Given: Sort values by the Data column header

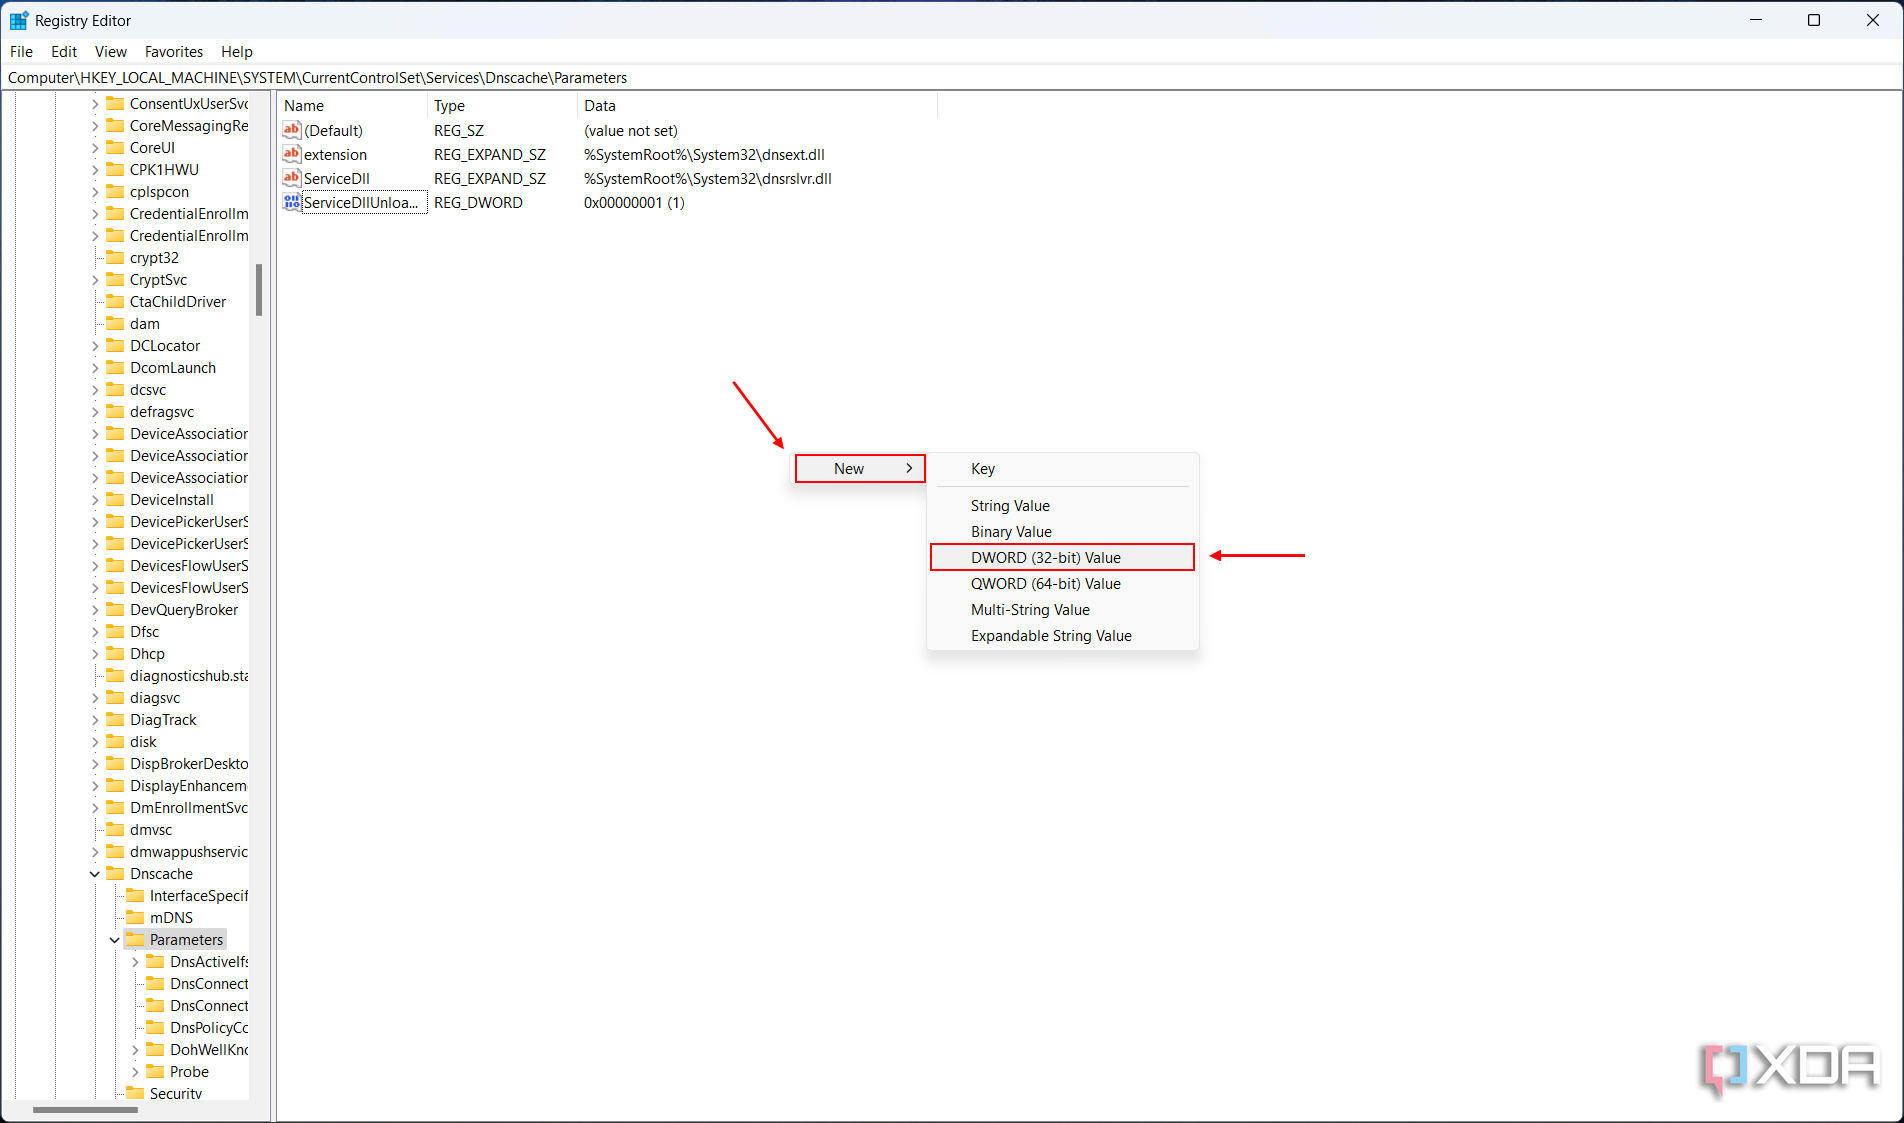Looking at the screenshot, I should point(757,105).
